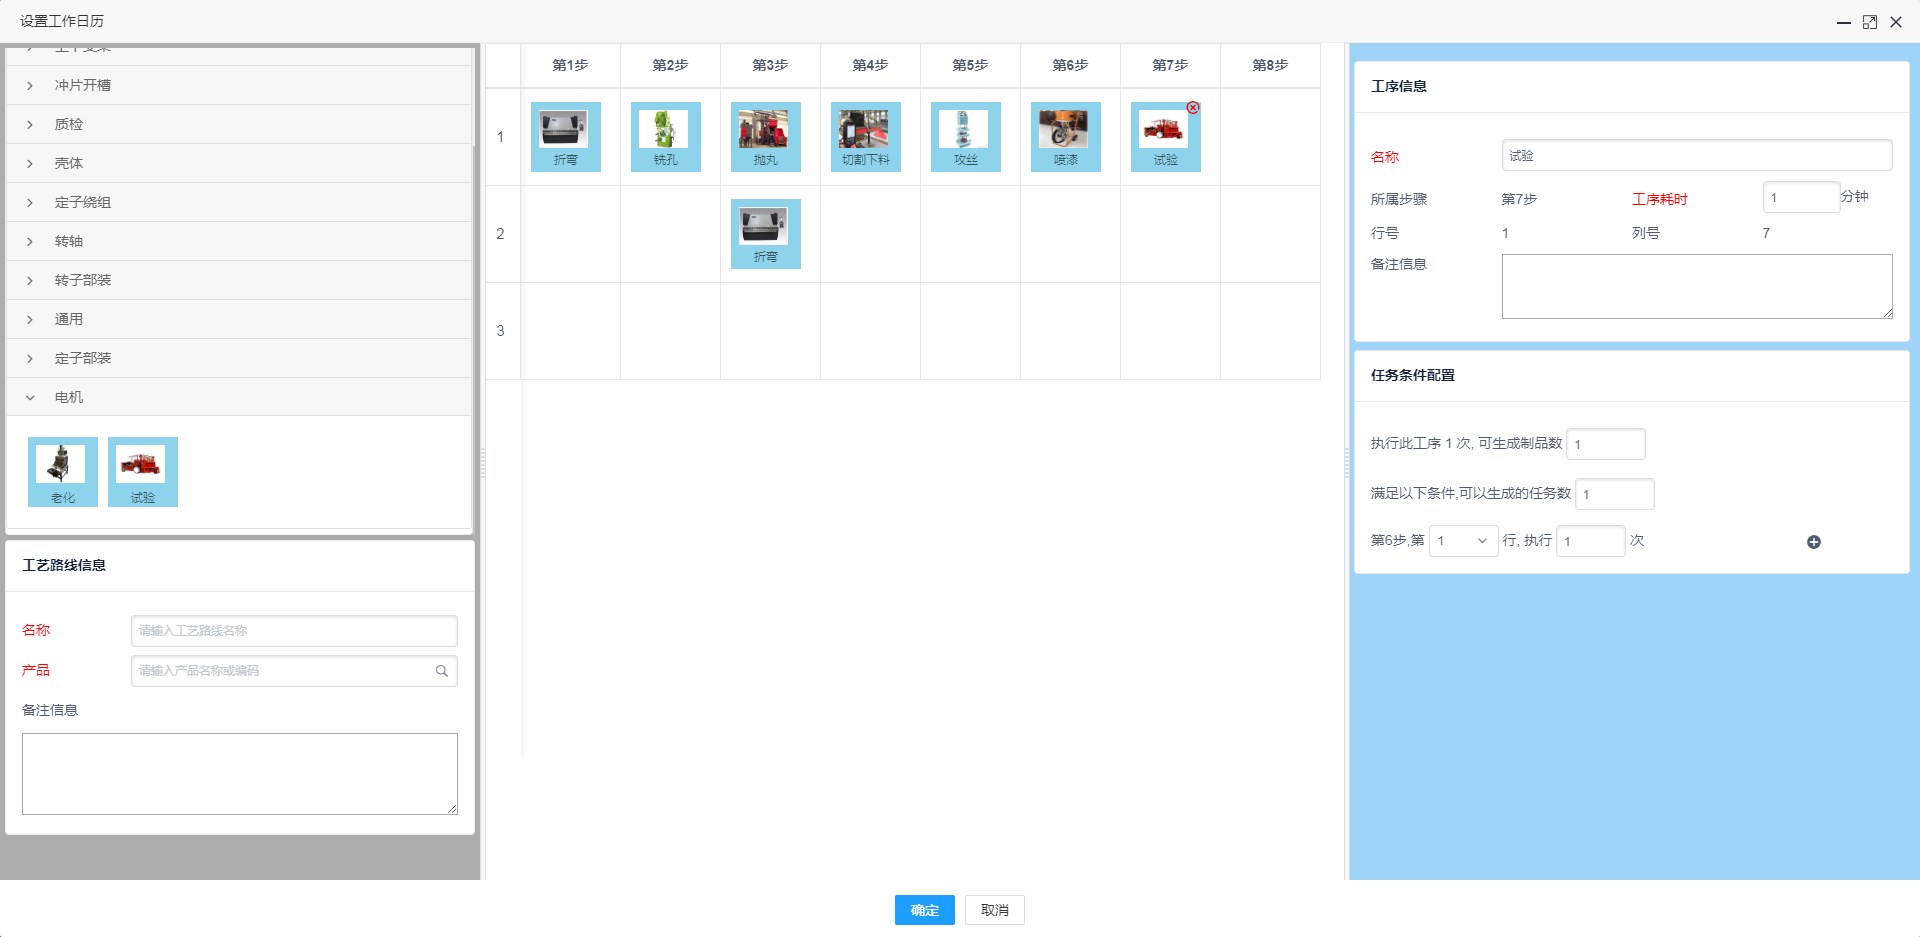Expand the 转轴 category

click(x=239, y=241)
